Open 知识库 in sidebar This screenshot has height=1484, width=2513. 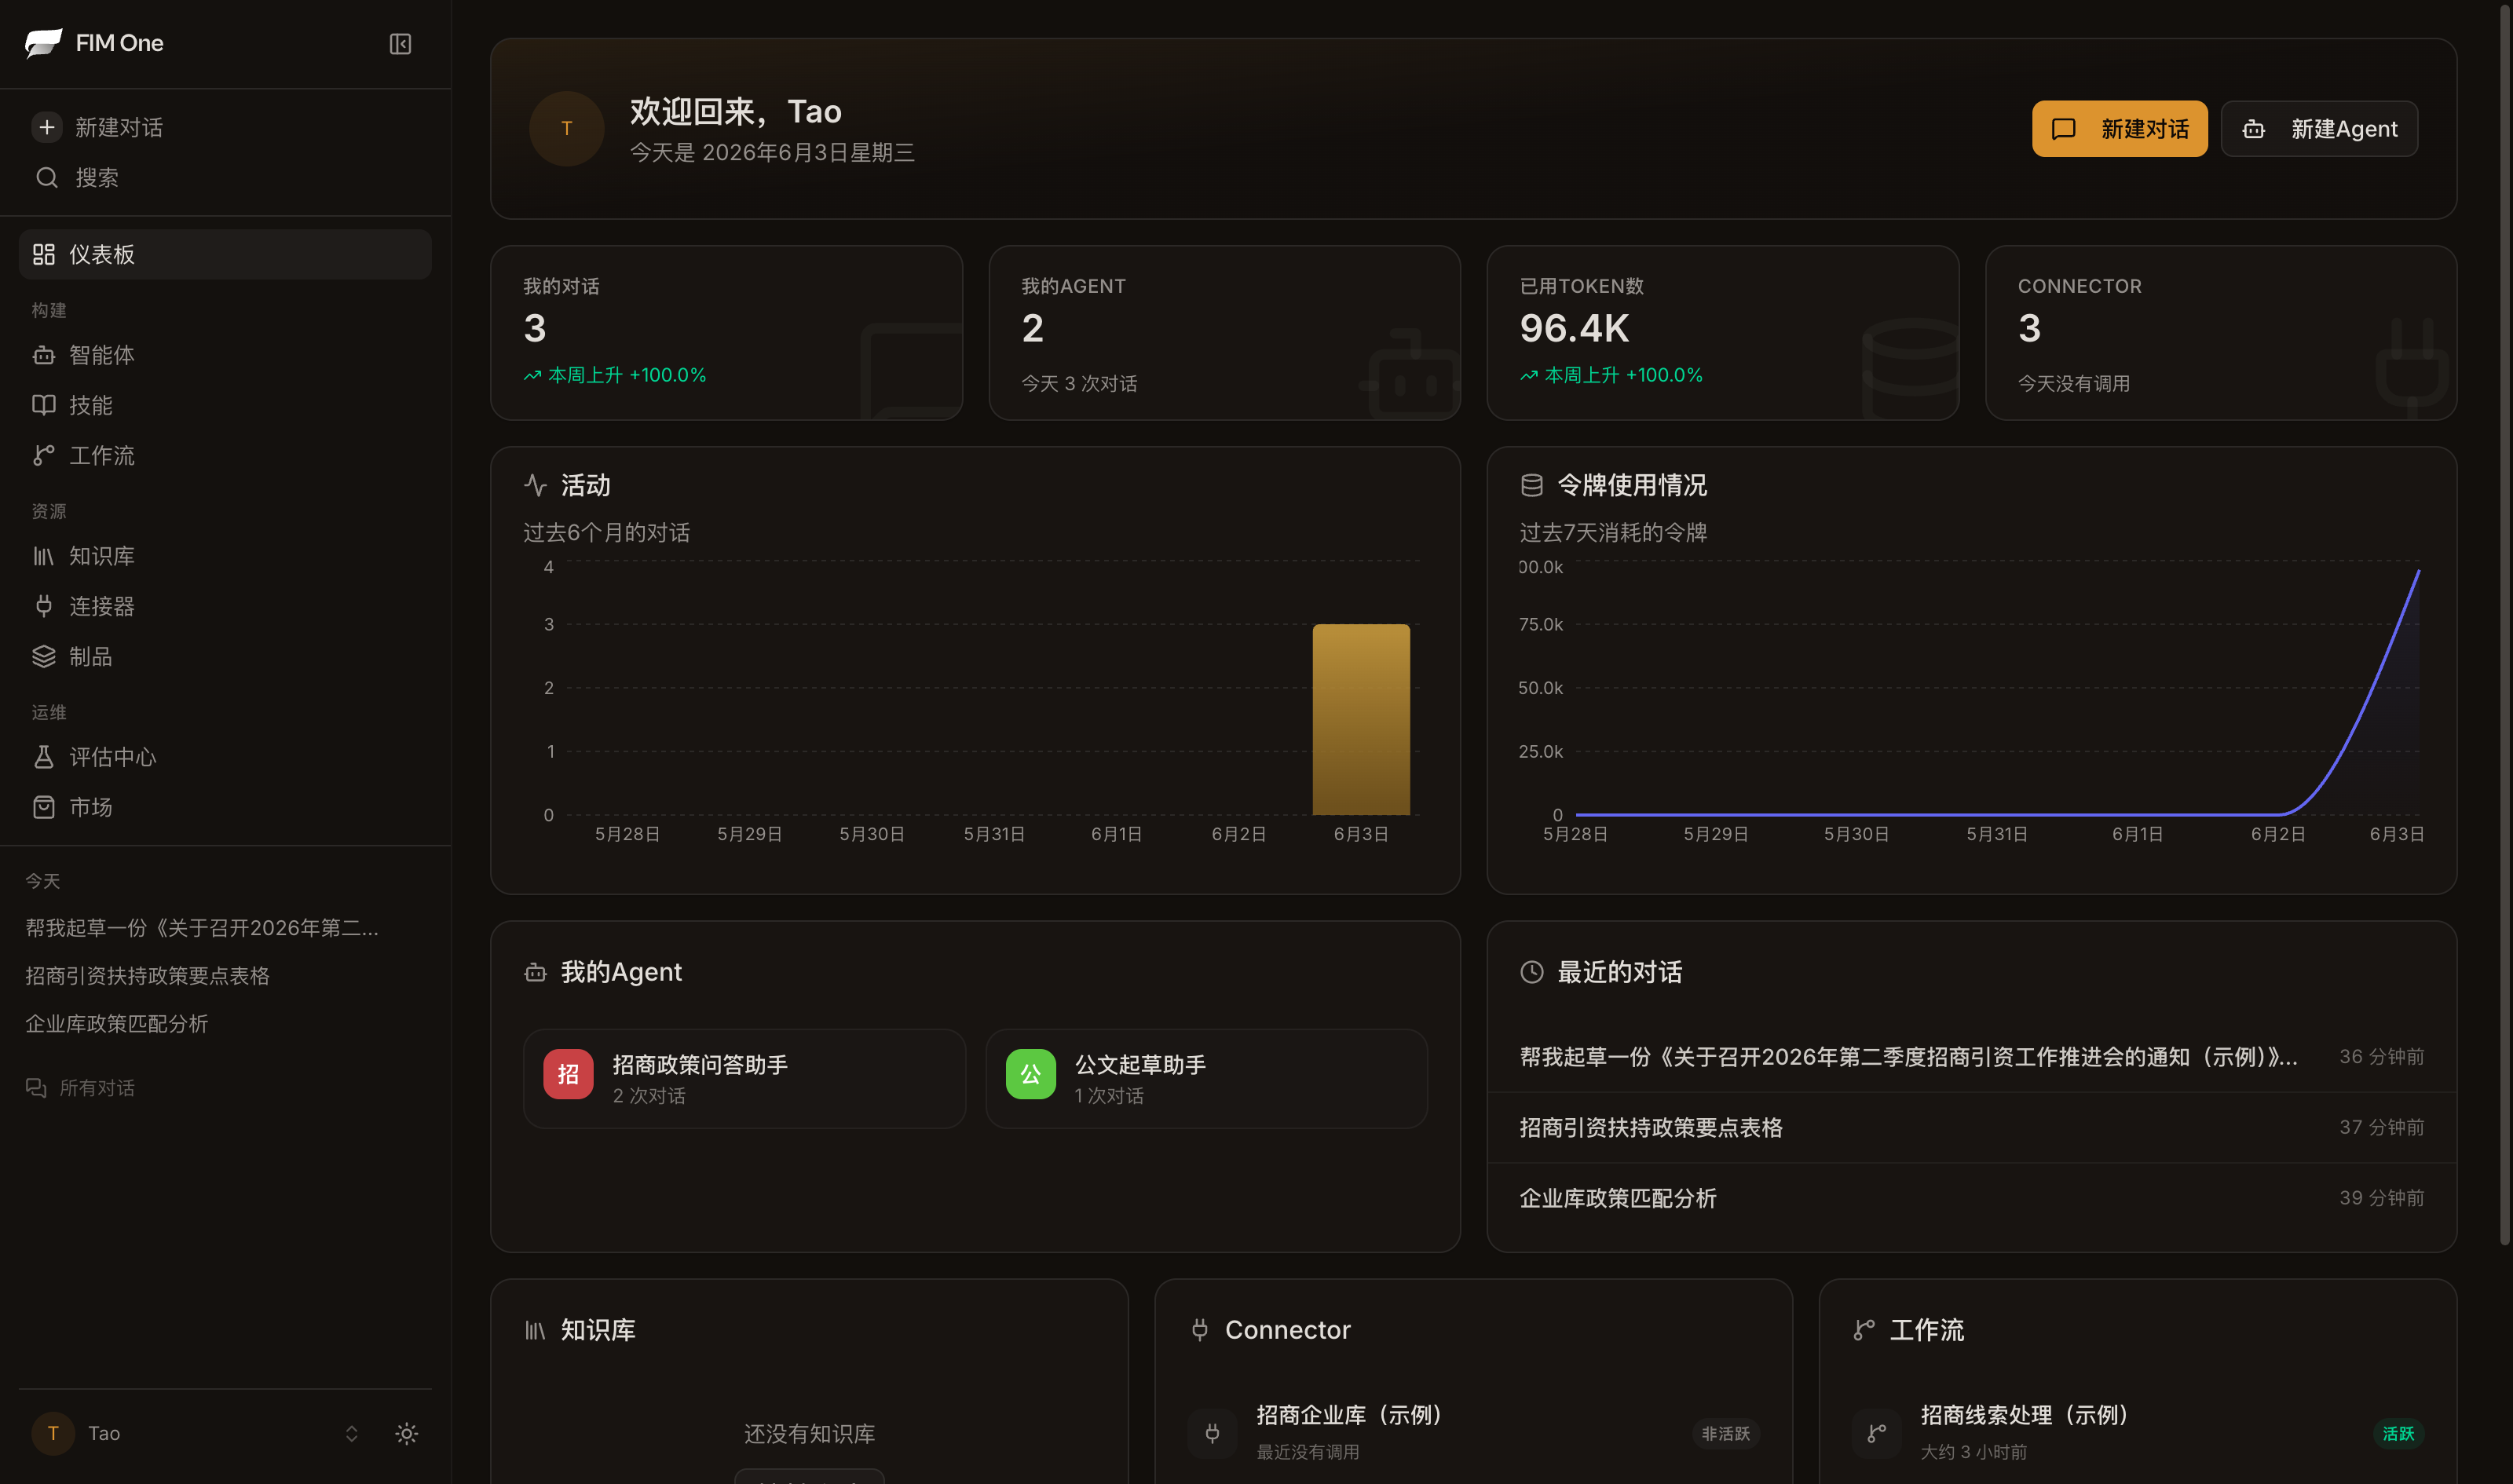[225, 556]
